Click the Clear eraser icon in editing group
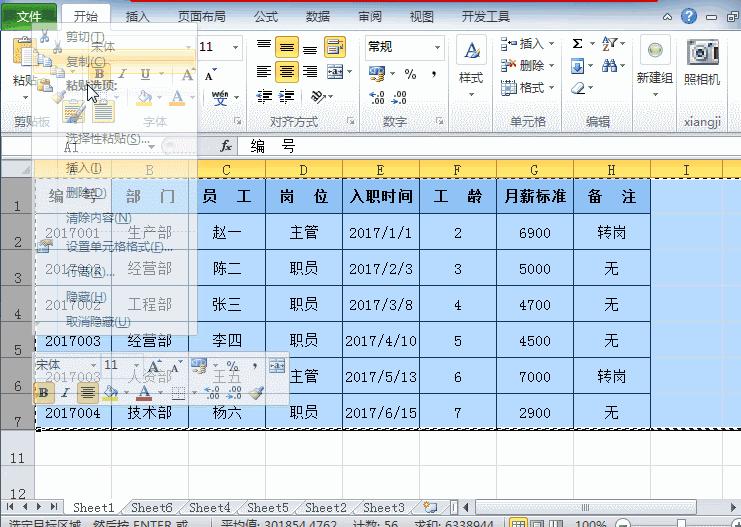This screenshot has height=527, width=741. point(578,88)
